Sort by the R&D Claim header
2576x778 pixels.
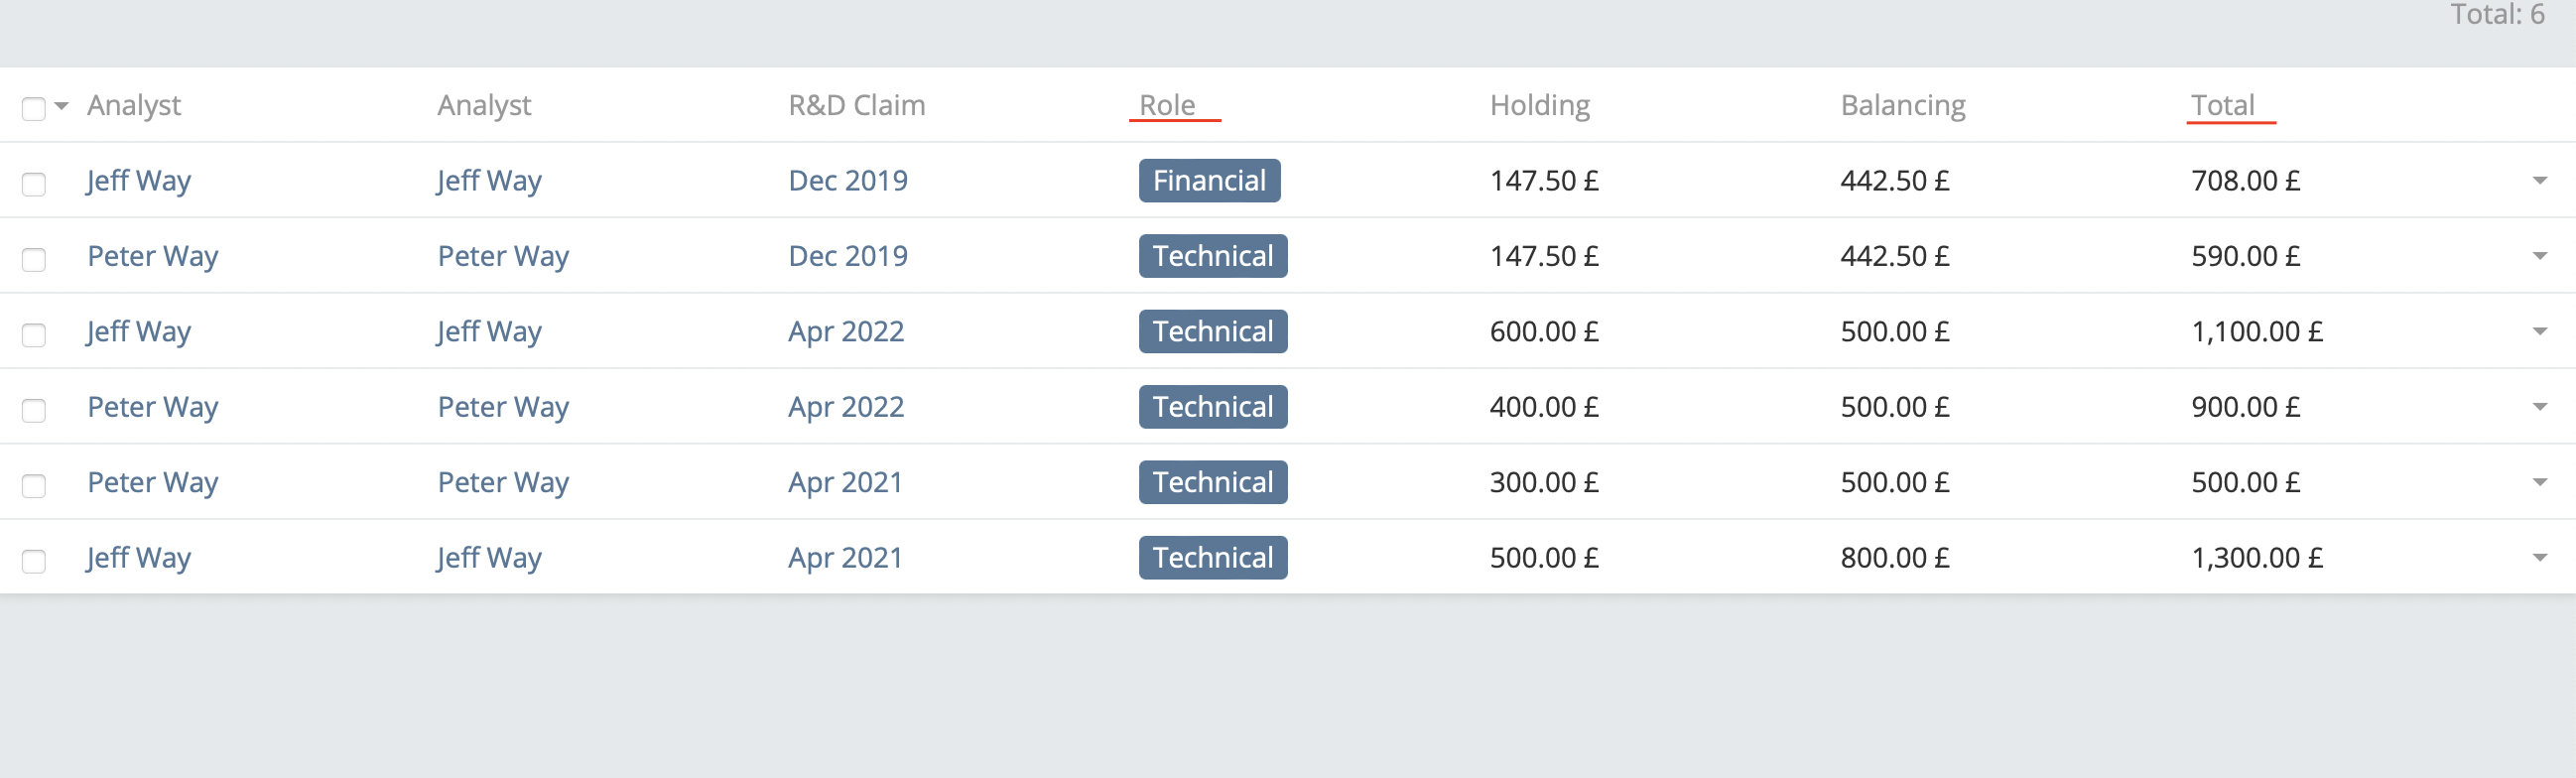point(856,105)
